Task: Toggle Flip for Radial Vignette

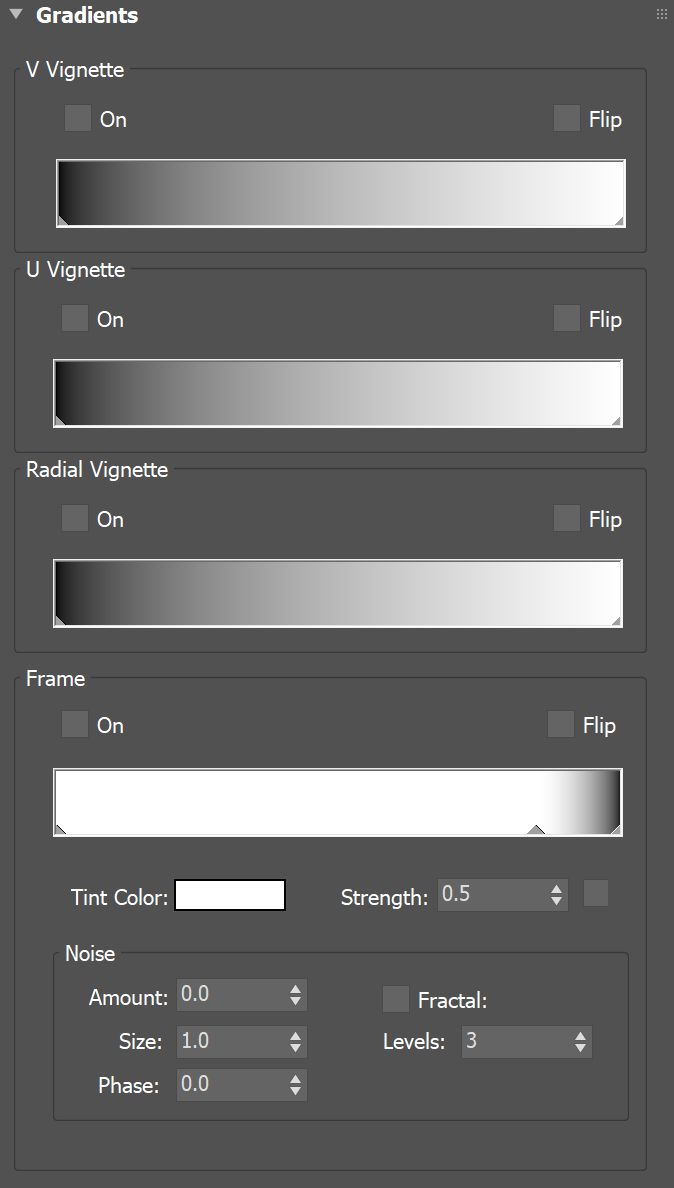Action: (x=565, y=518)
